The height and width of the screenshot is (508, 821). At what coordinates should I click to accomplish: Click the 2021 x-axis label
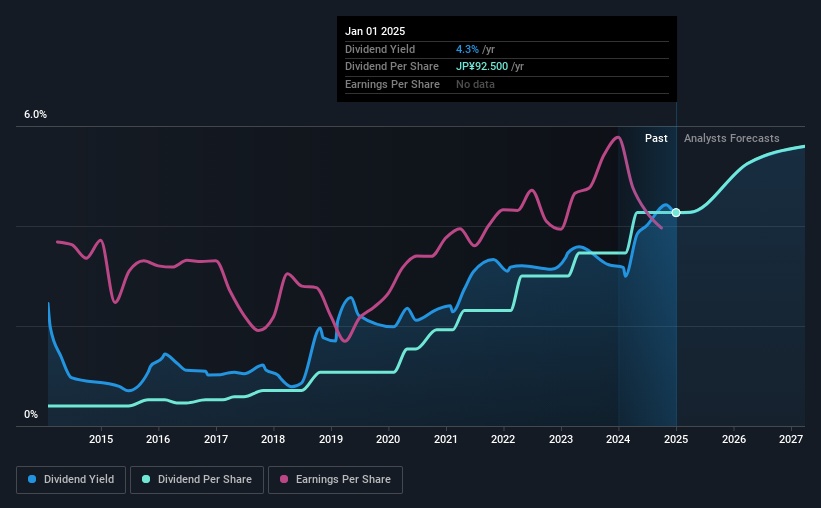coord(446,439)
